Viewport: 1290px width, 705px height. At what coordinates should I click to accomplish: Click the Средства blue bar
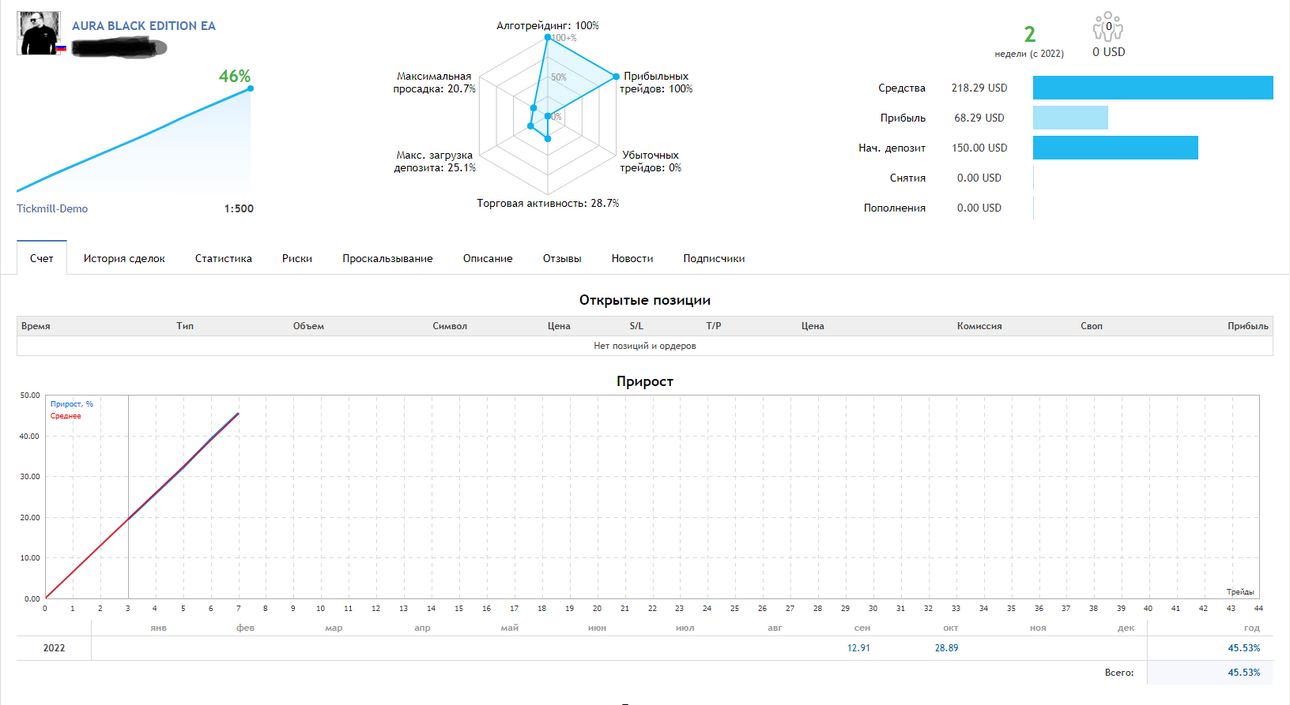pyautogui.click(x=1153, y=88)
